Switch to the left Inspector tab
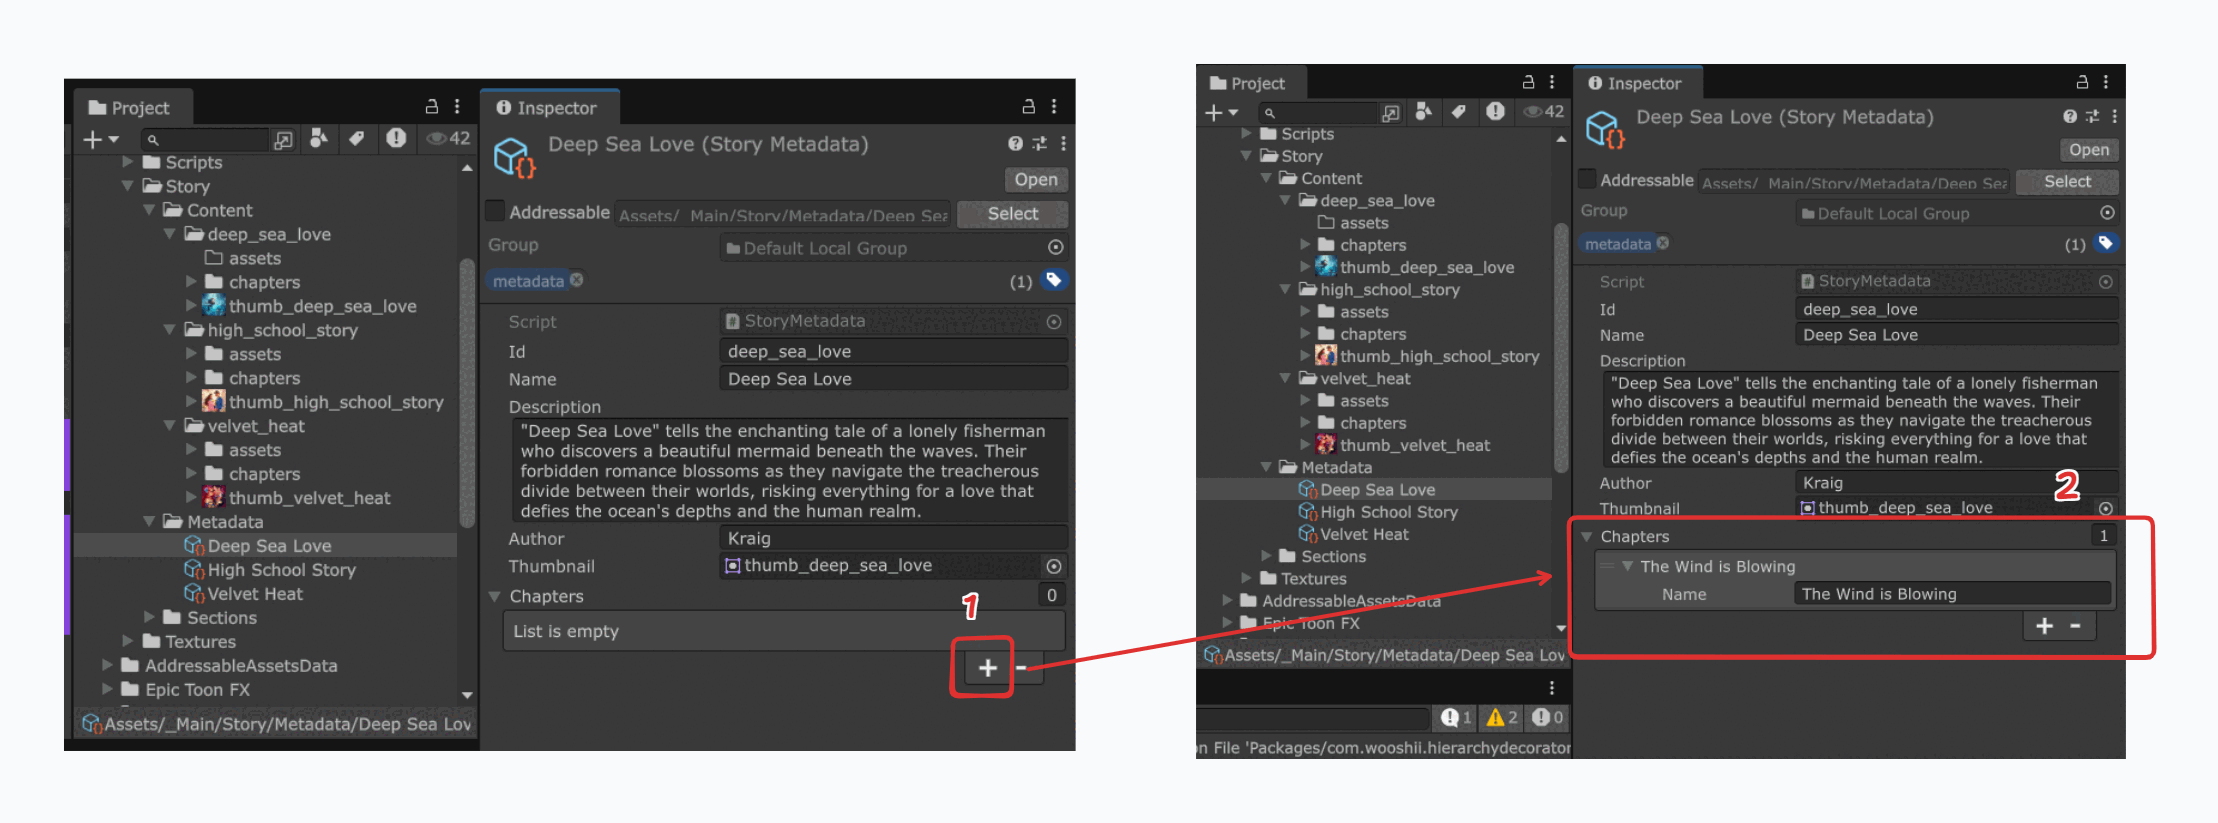Screen dimensions: 2218x823 pyautogui.click(x=547, y=107)
